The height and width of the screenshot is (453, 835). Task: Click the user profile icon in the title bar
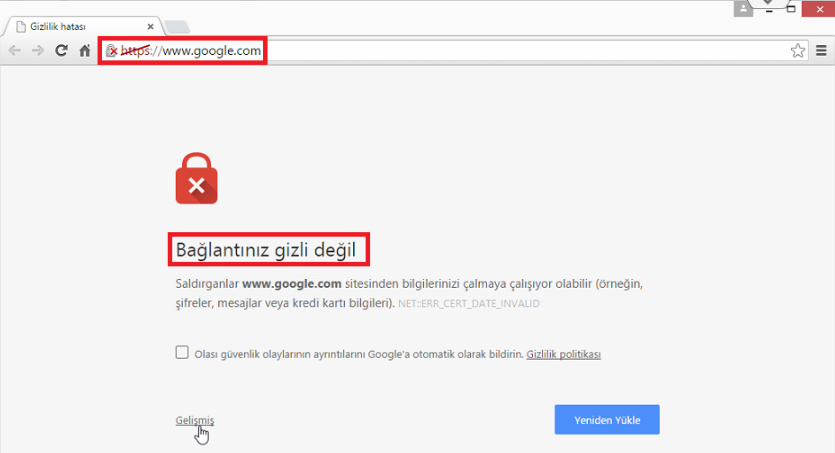(x=743, y=8)
